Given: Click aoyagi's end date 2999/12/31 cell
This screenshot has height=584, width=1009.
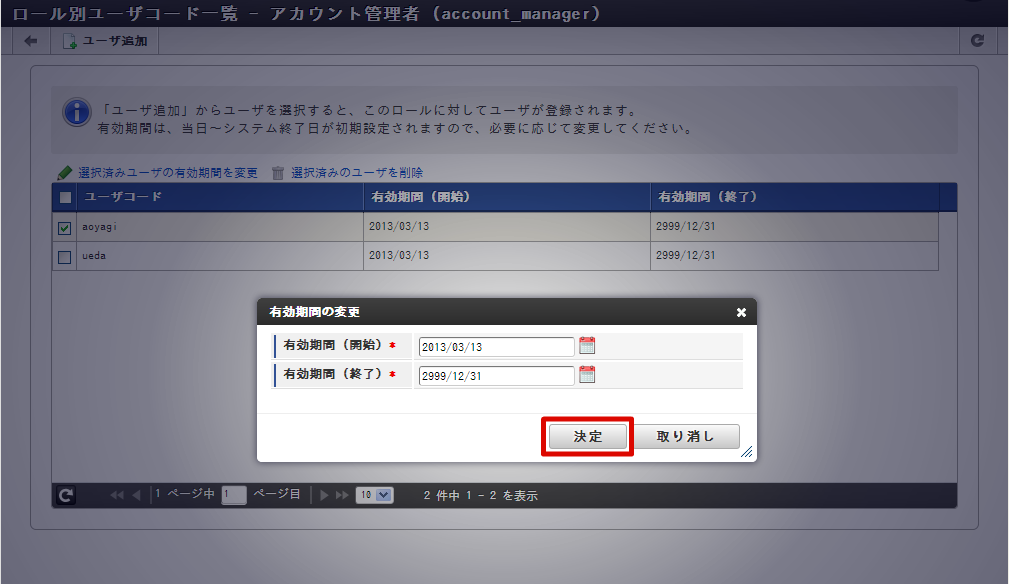Looking at the screenshot, I should coord(795,227).
